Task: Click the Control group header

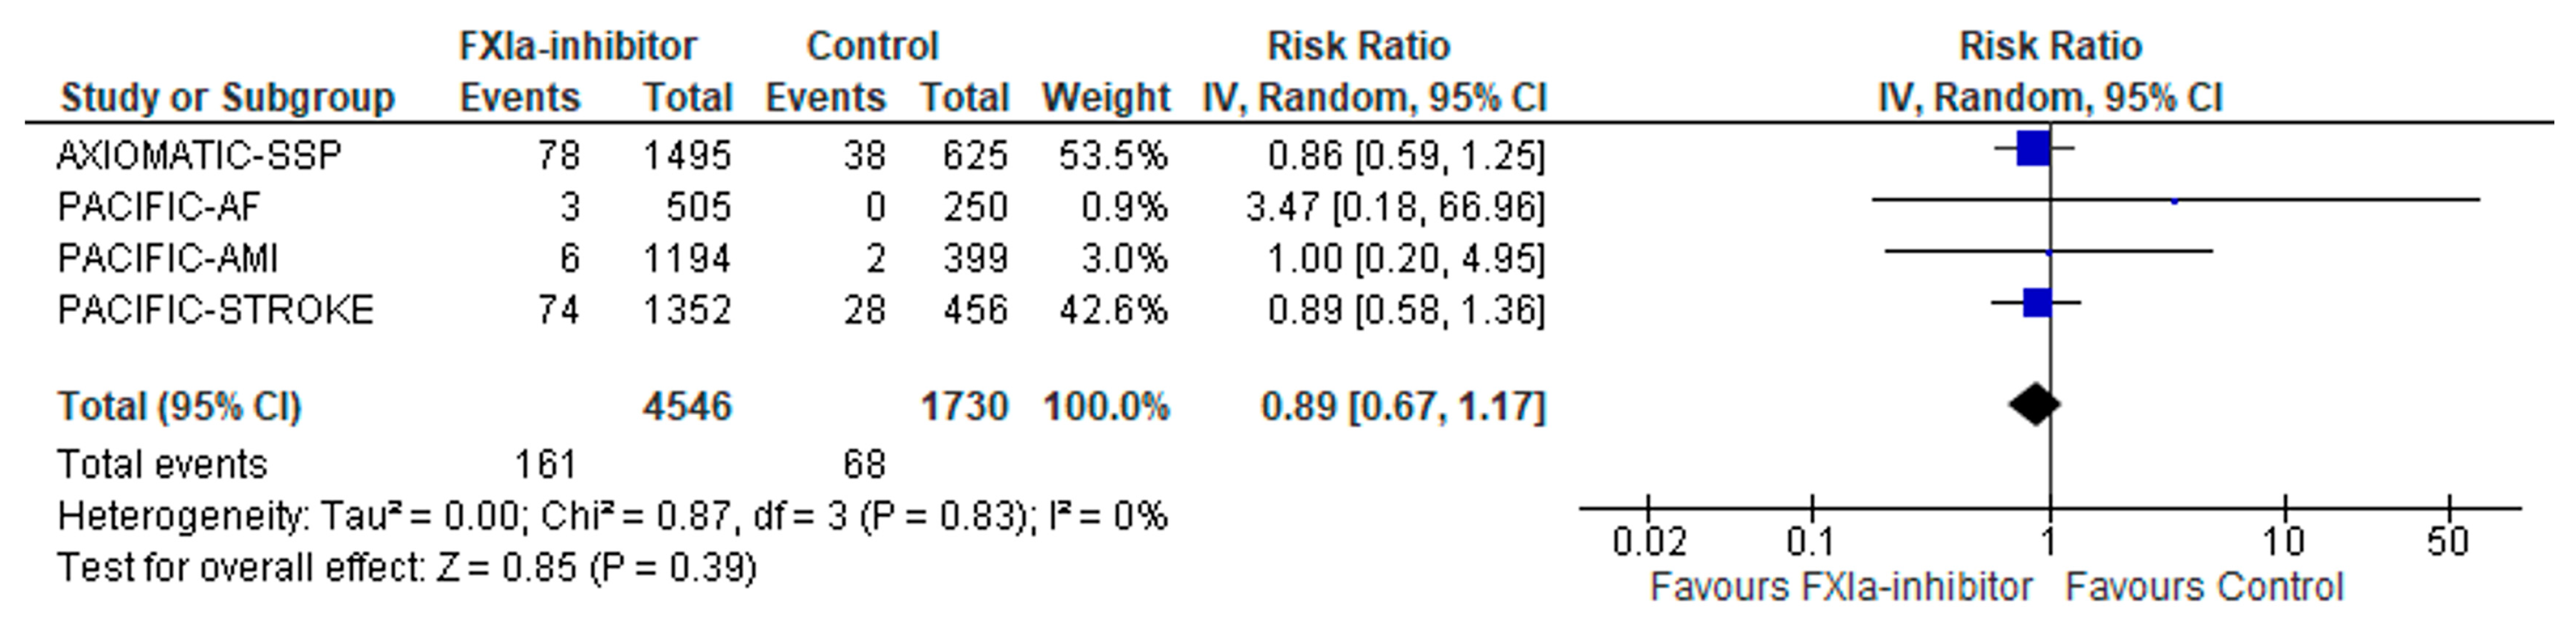Action: coord(872,46)
